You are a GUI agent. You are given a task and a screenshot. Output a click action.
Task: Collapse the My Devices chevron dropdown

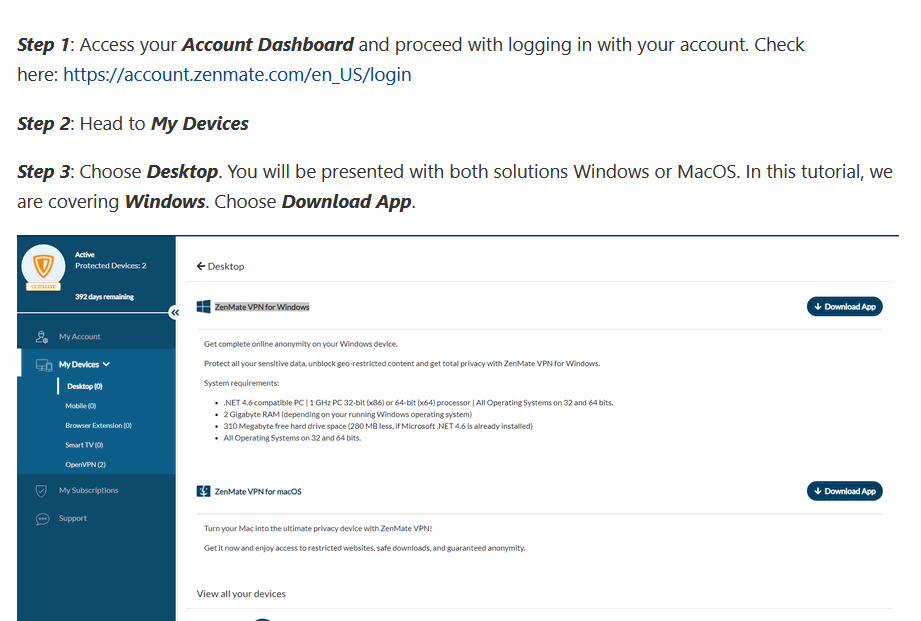(x=106, y=365)
